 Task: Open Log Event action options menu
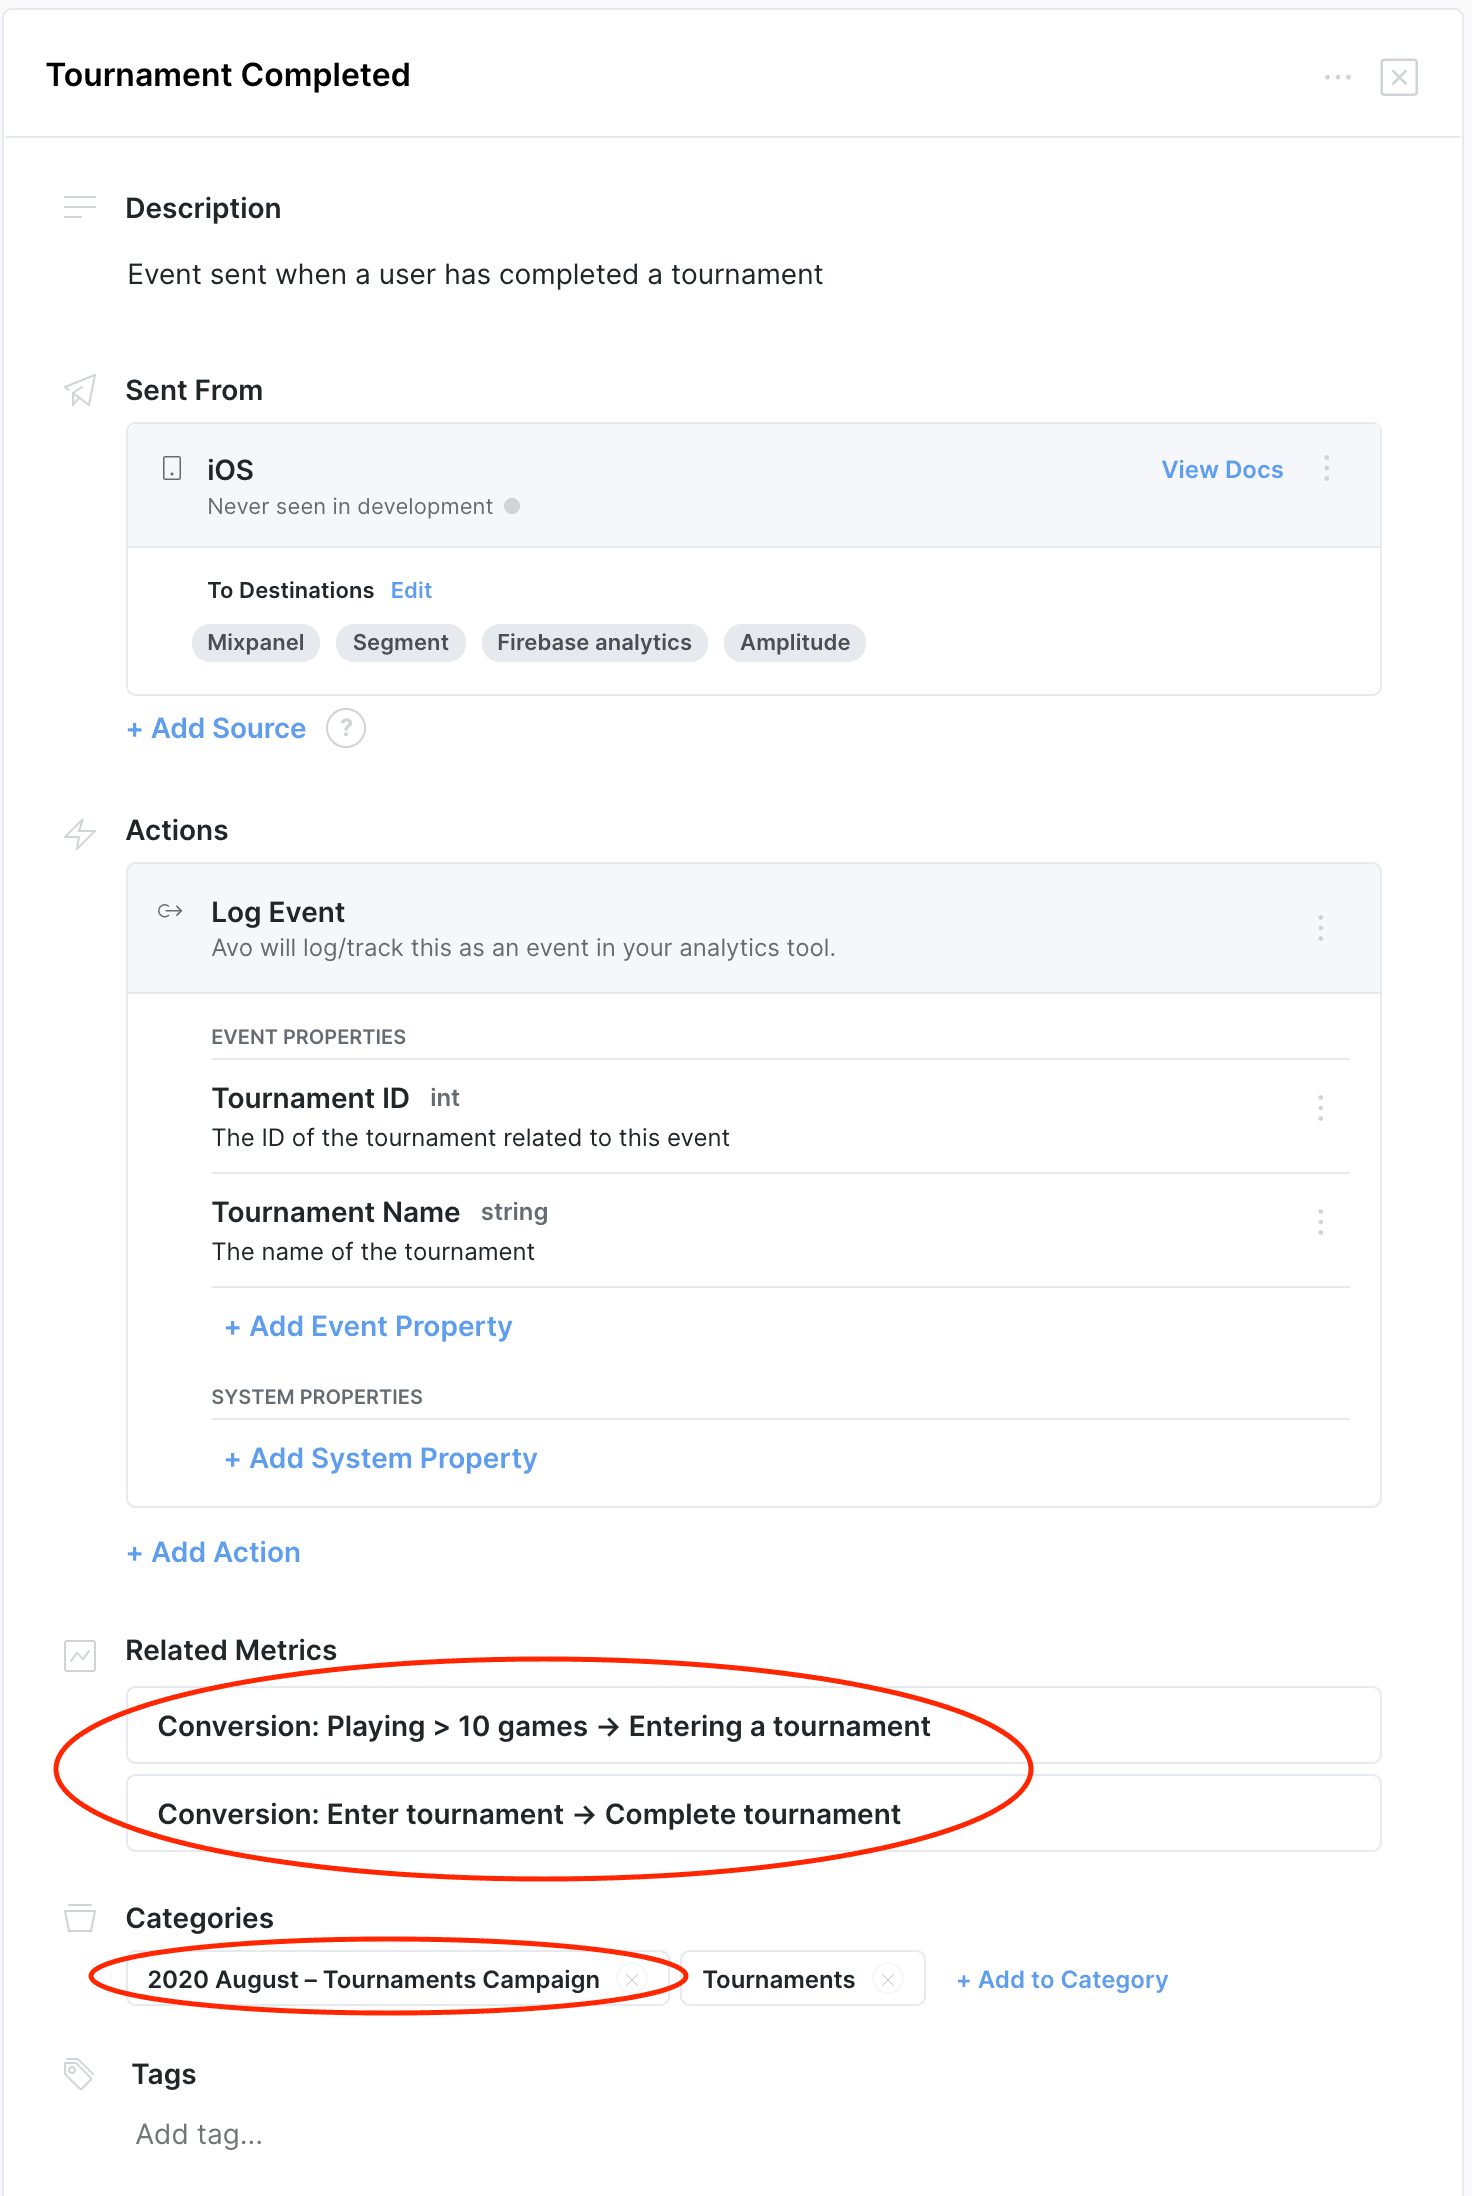1320,928
